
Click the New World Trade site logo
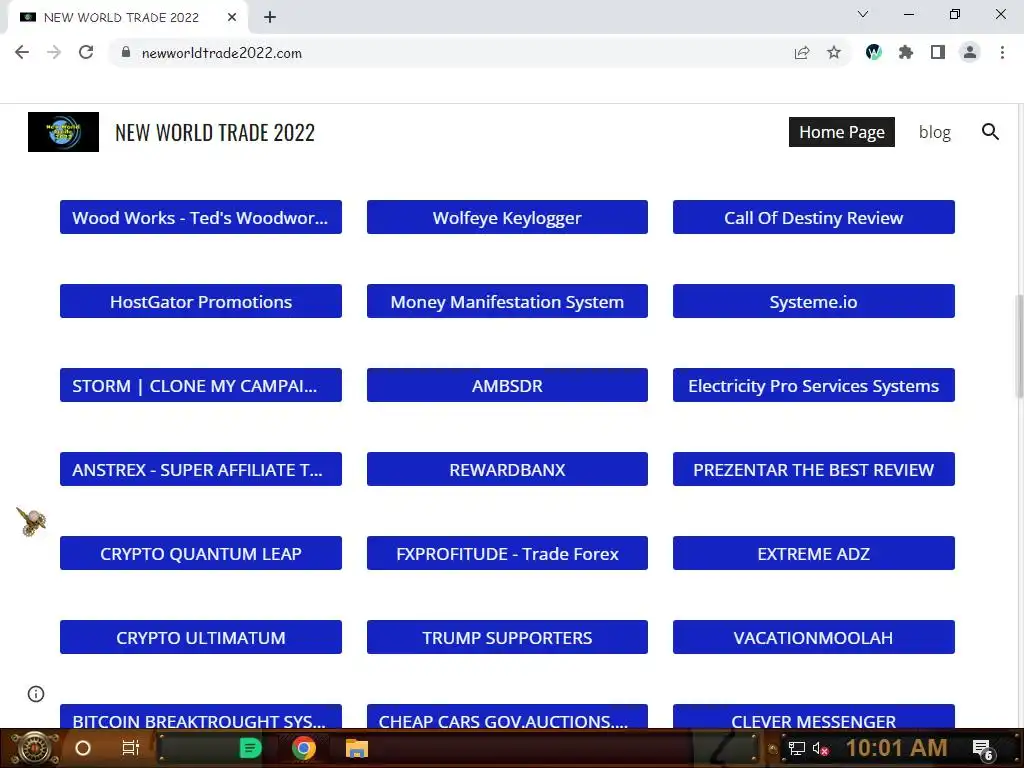(63, 132)
